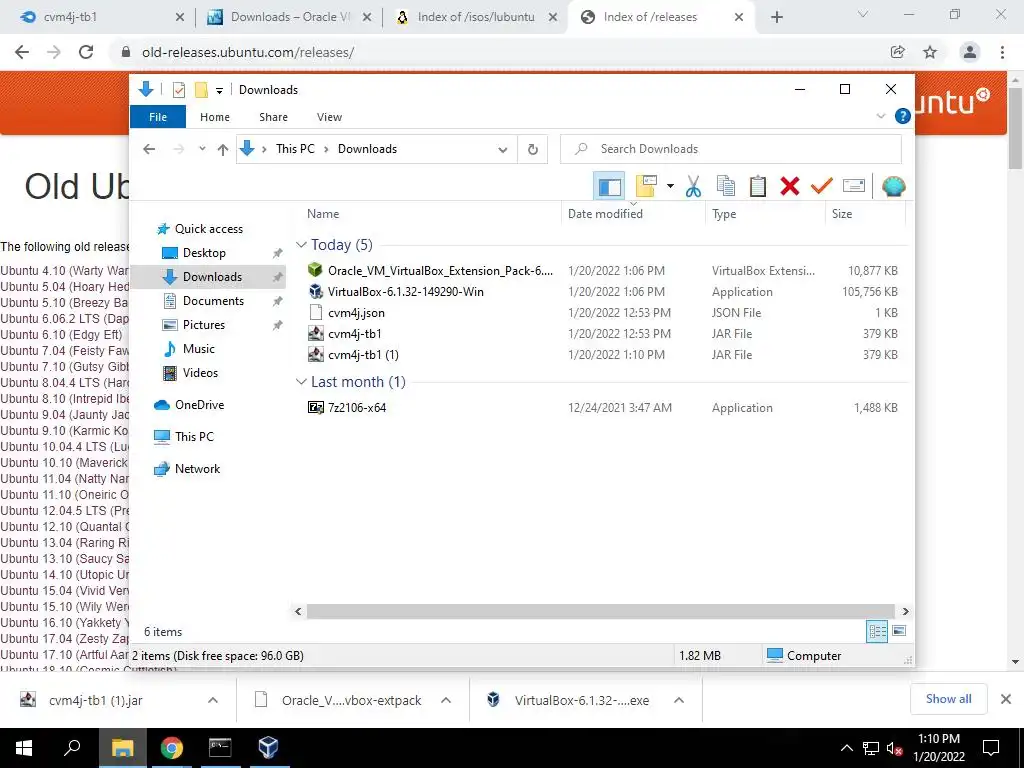Open options for cvm4j-tb1 (1).jar download

[213, 700]
